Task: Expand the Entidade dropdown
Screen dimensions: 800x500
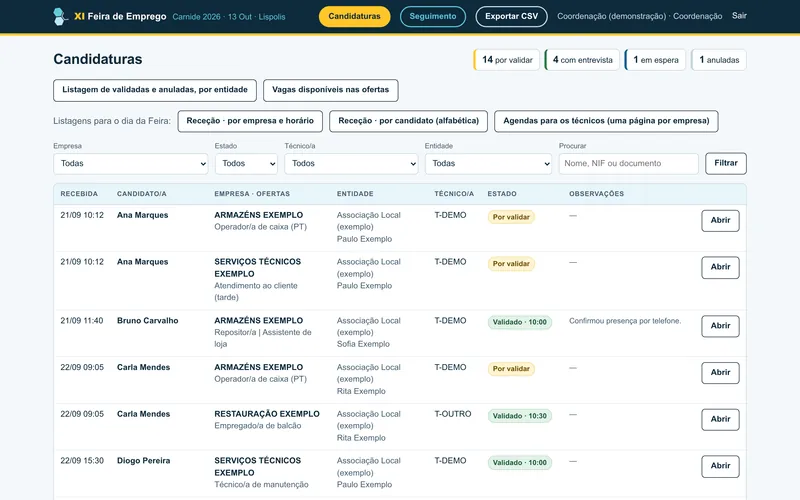Action: [488, 164]
